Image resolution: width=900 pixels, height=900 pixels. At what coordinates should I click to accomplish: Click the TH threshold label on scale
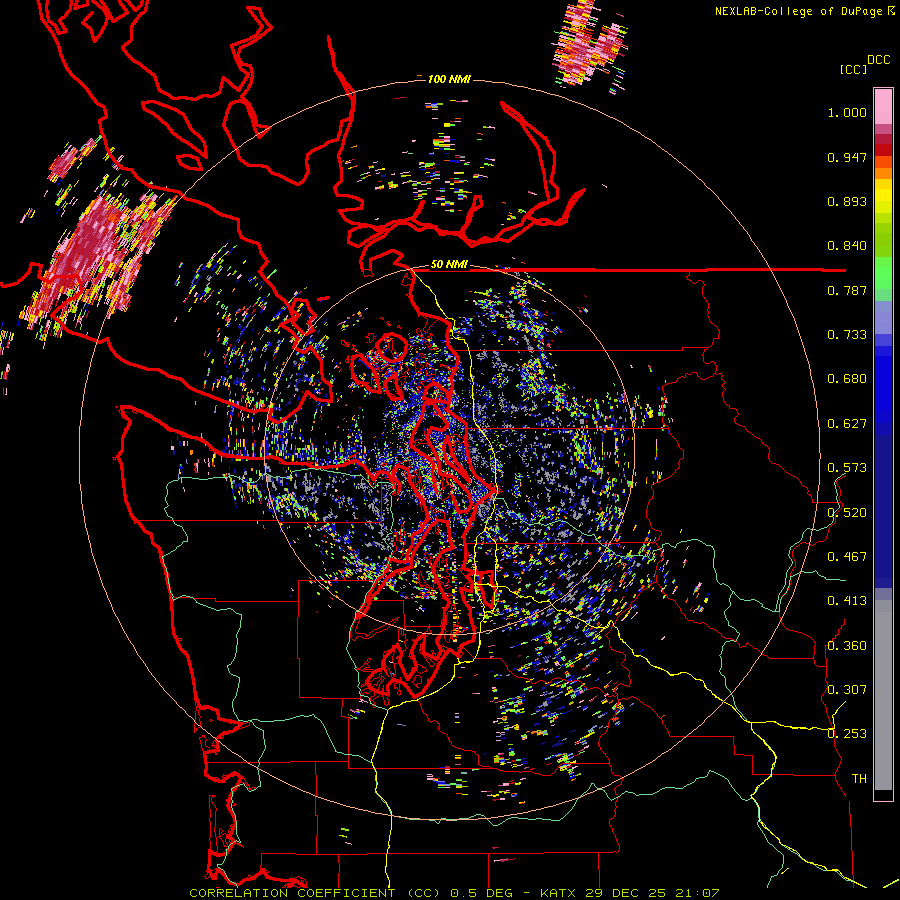pyautogui.click(x=859, y=779)
